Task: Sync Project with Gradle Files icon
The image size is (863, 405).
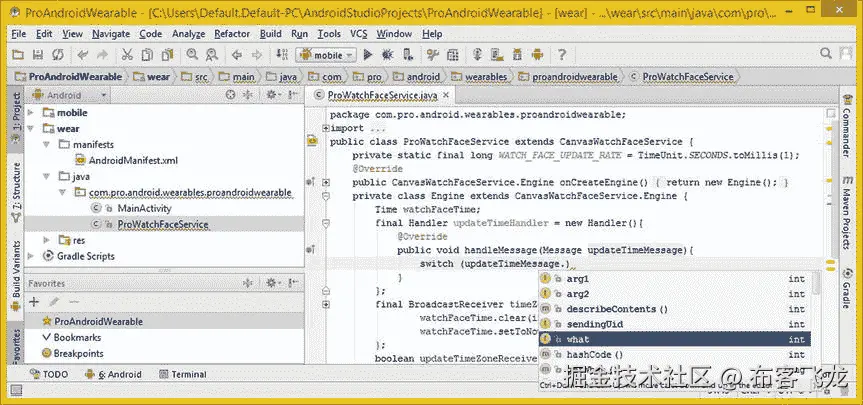Action: click(477, 54)
